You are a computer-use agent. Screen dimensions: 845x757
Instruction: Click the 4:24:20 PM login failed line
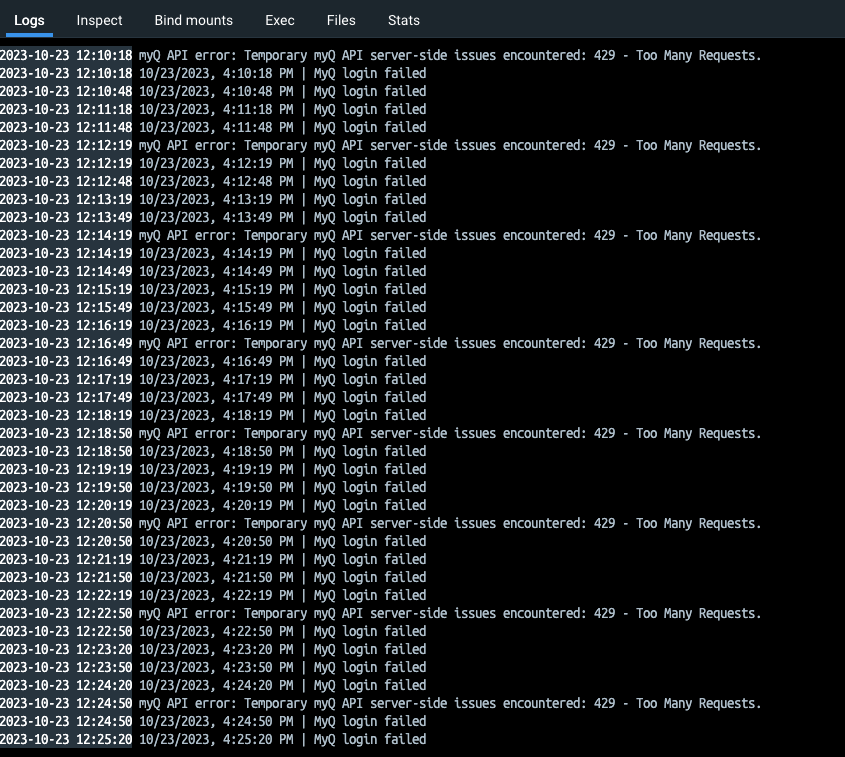(213, 685)
